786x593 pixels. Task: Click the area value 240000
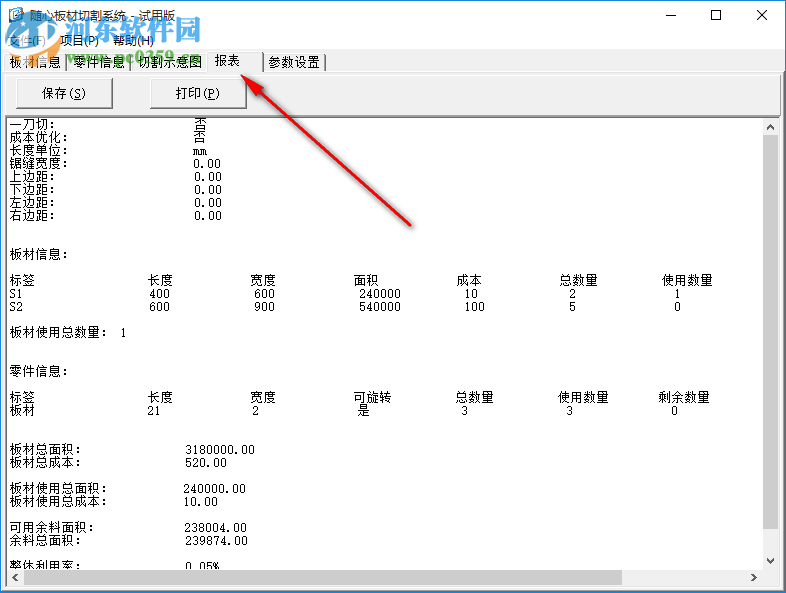coord(379,294)
